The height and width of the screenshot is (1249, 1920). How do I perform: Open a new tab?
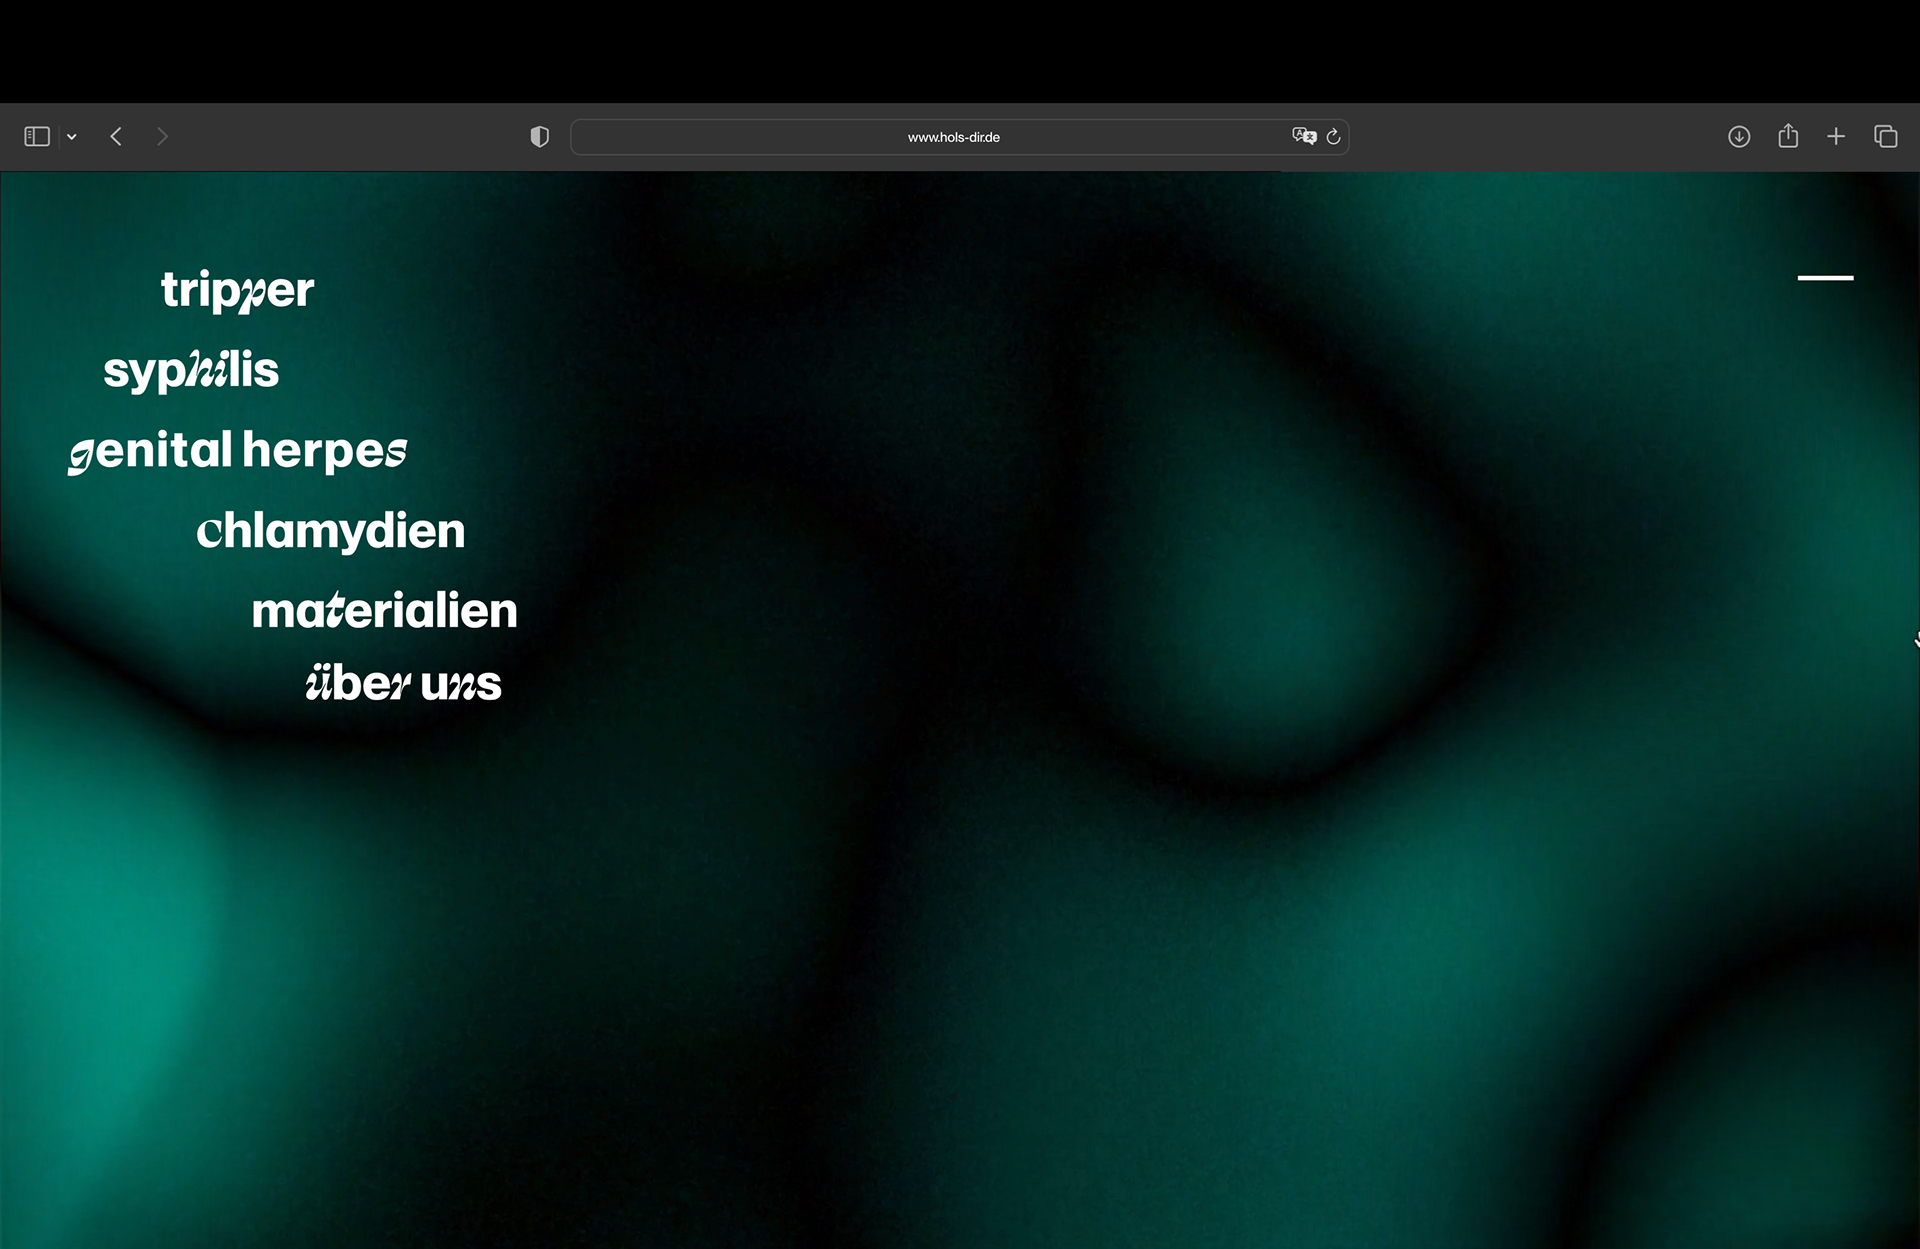coord(1836,136)
